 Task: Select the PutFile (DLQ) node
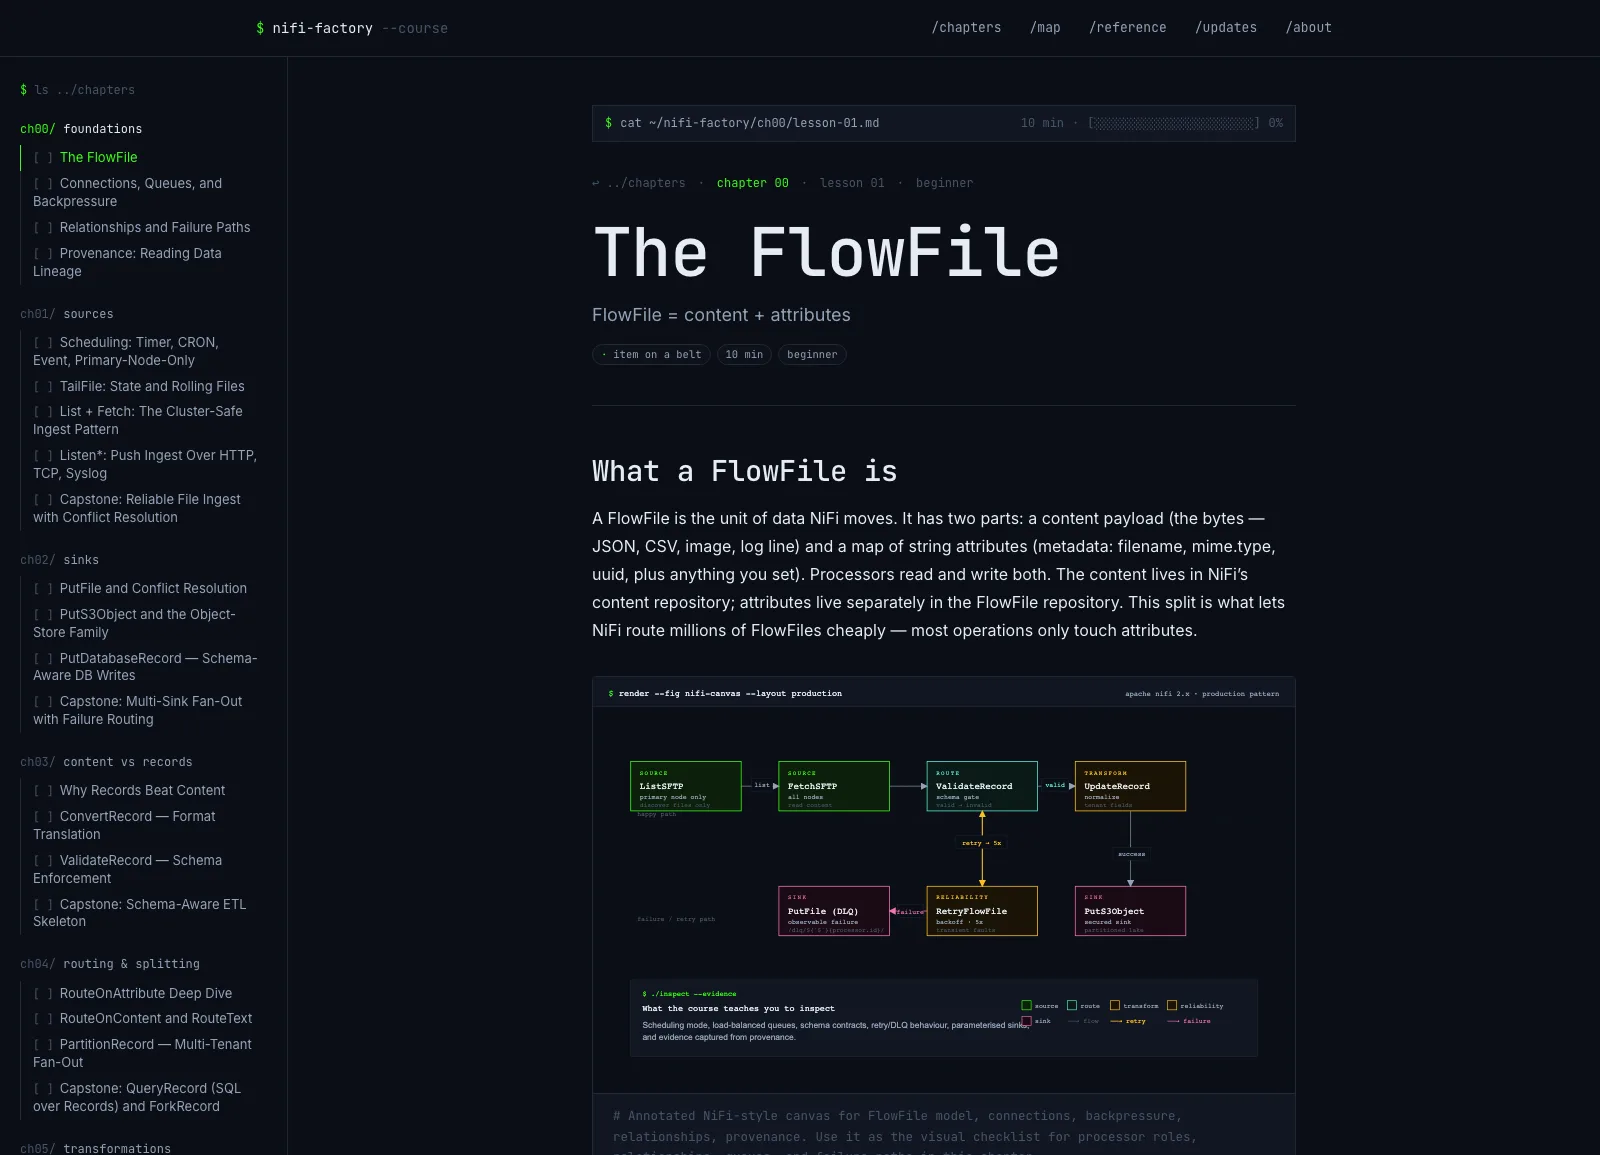(834, 911)
